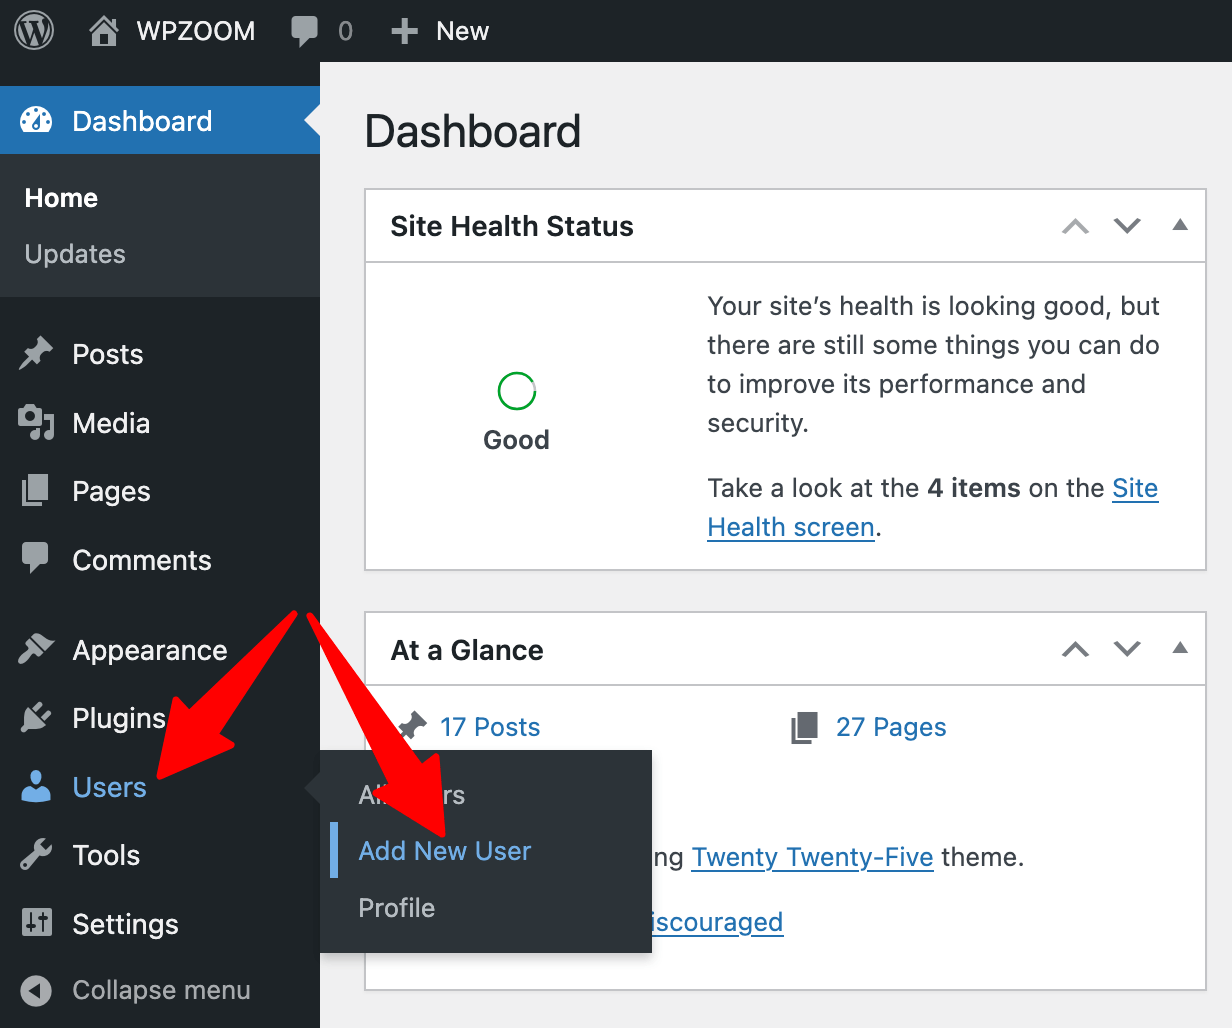Select Add New User submenu item
Screen dimensions: 1232x1028
pyautogui.click(x=445, y=851)
